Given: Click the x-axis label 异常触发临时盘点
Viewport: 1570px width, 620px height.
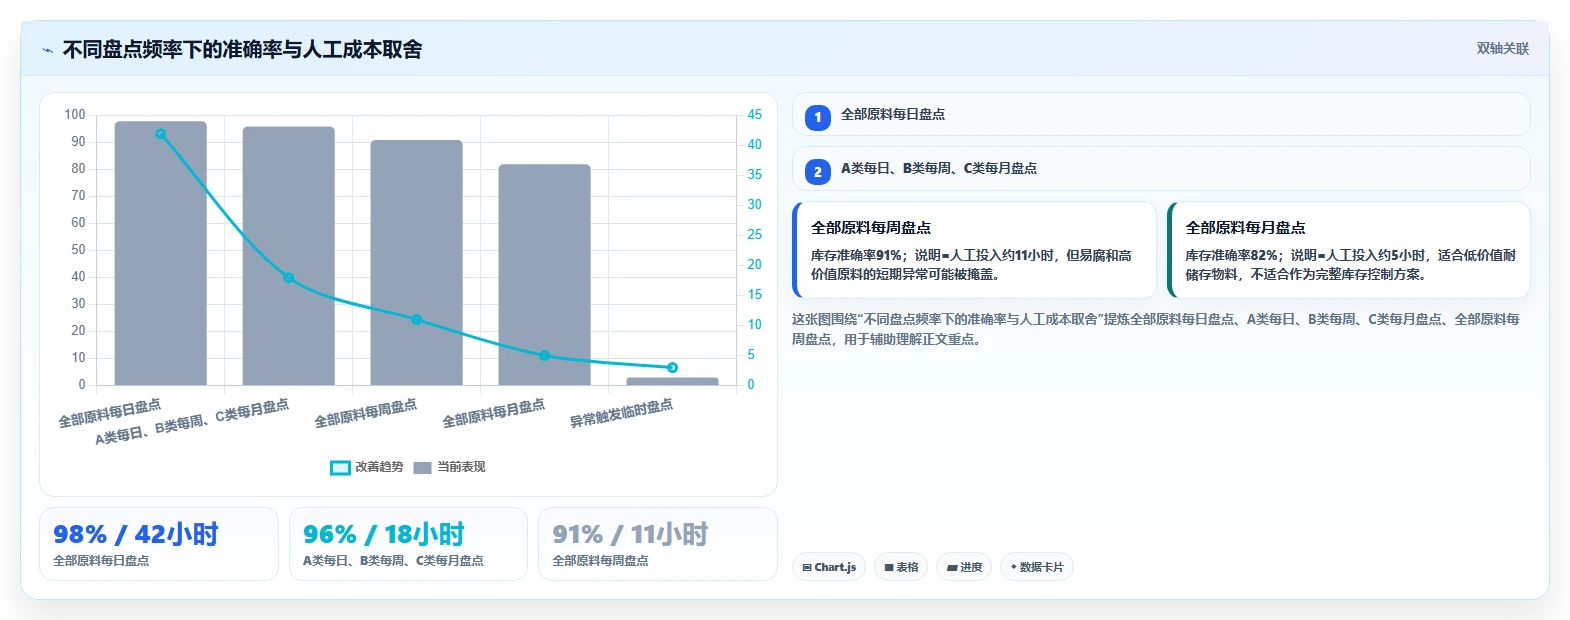Looking at the screenshot, I should 621,414.
